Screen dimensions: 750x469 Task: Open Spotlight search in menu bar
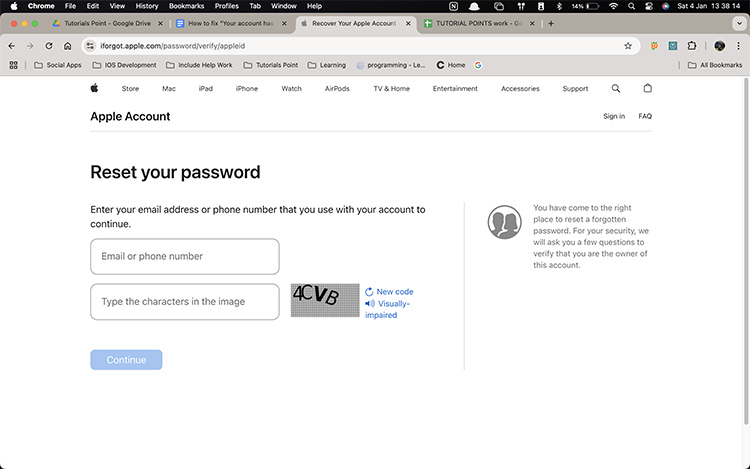point(631,6)
